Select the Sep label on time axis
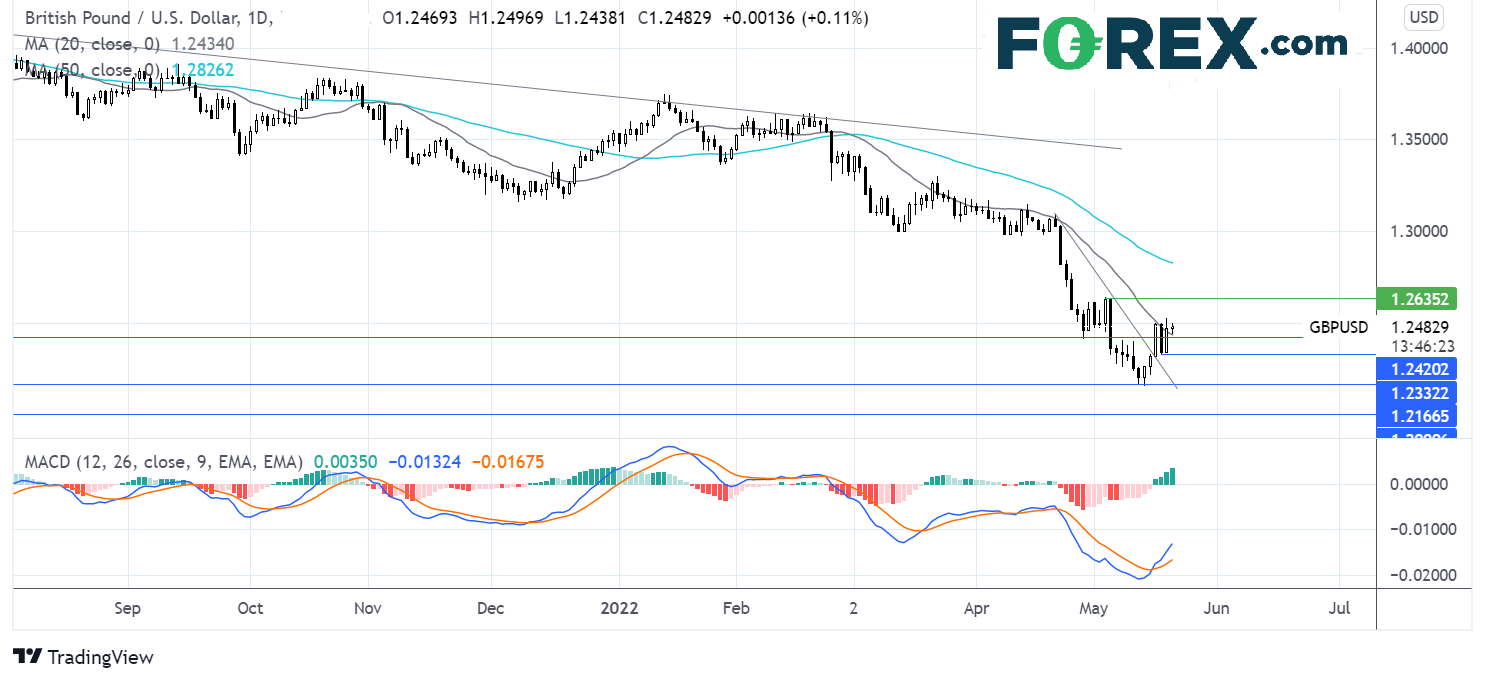The image size is (1487, 683). pyautogui.click(x=128, y=608)
